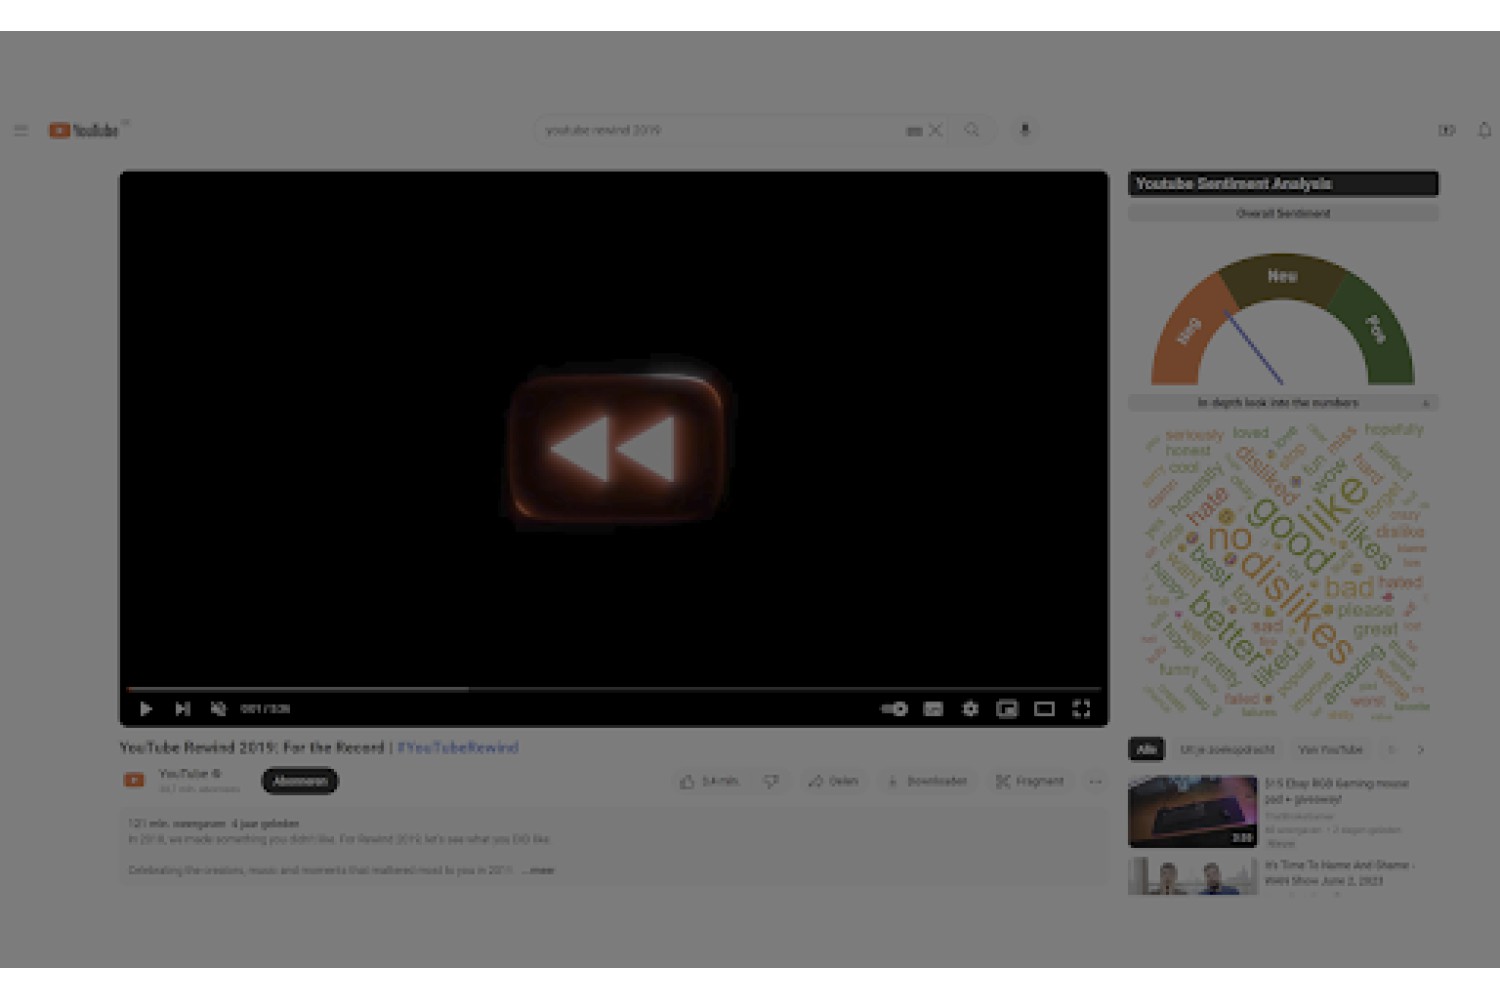Expand 'In depth look into the numbers'

(1283, 402)
